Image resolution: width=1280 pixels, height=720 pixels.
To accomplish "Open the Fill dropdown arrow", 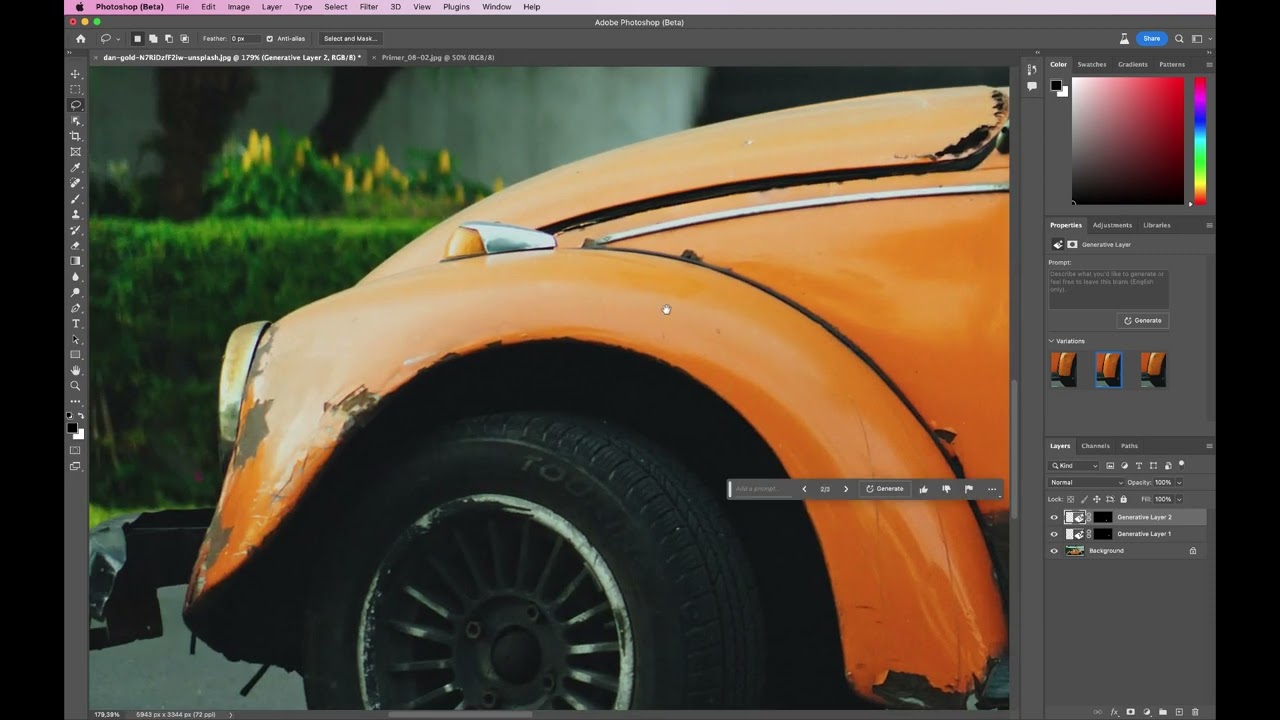I will pos(1179,499).
